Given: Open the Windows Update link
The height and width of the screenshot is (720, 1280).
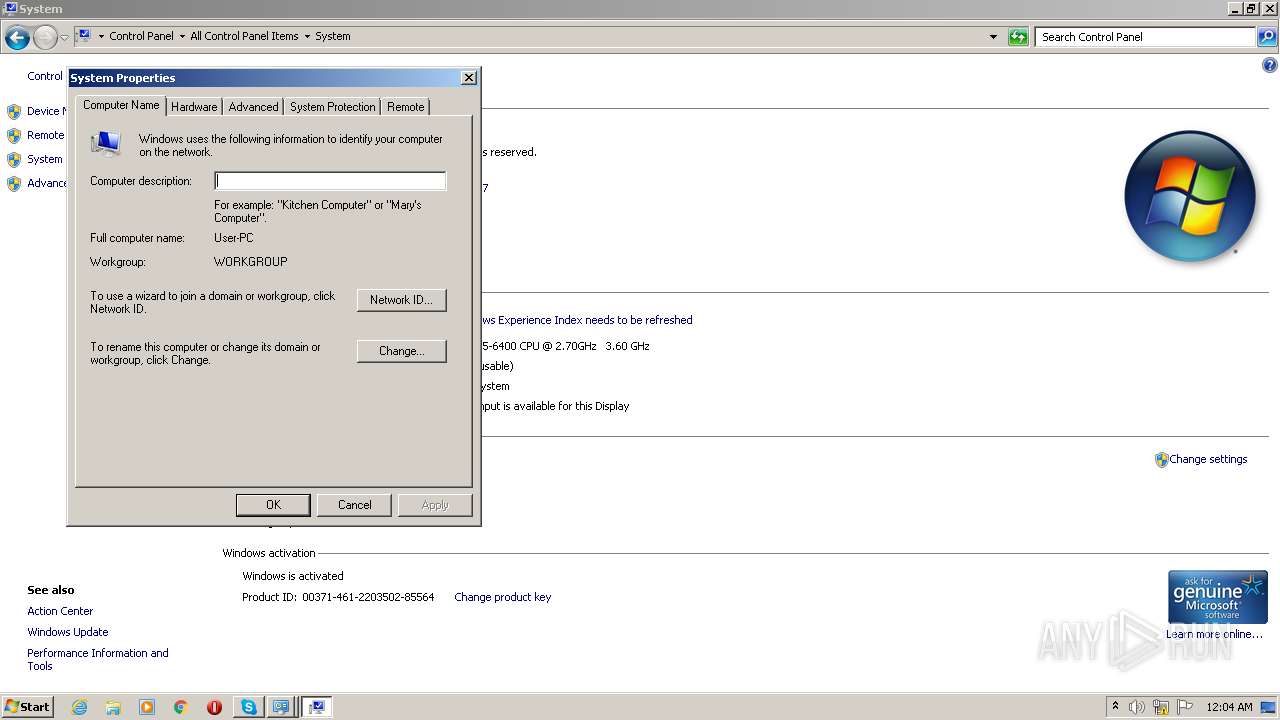Looking at the screenshot, I should [x=68, y=632].
